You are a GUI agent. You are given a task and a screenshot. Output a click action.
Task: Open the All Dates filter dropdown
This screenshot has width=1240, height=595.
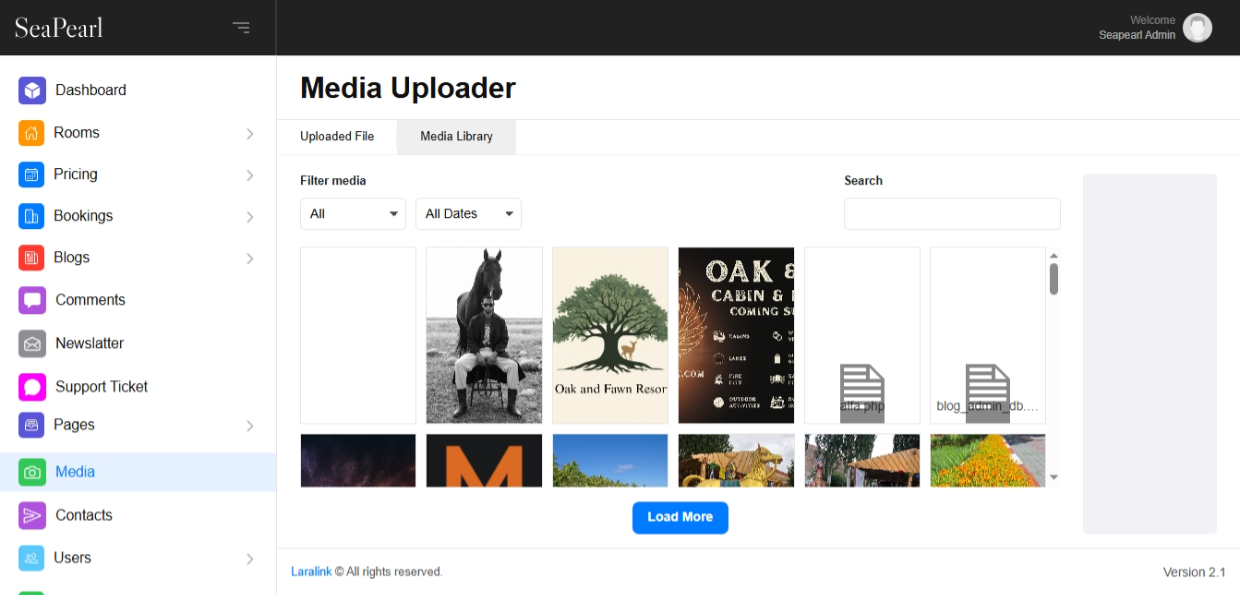tap(468, 214)
